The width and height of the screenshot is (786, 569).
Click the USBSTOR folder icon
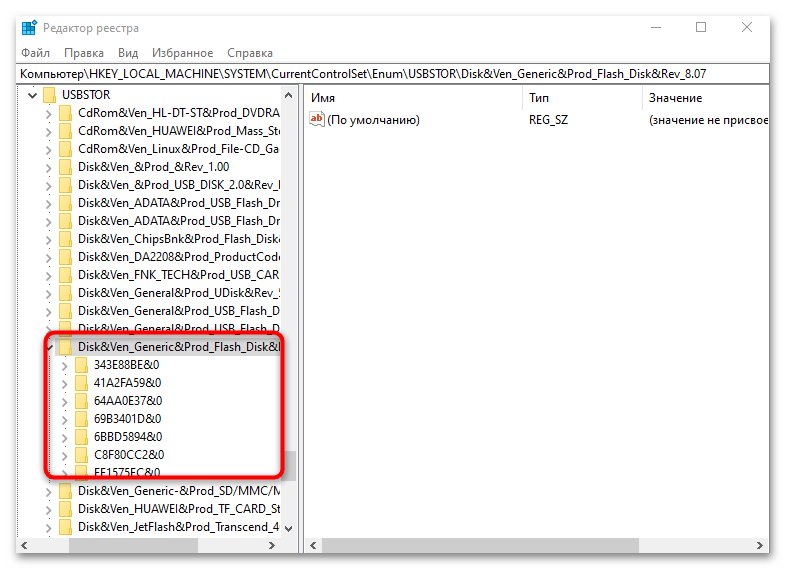coord(49,95)
